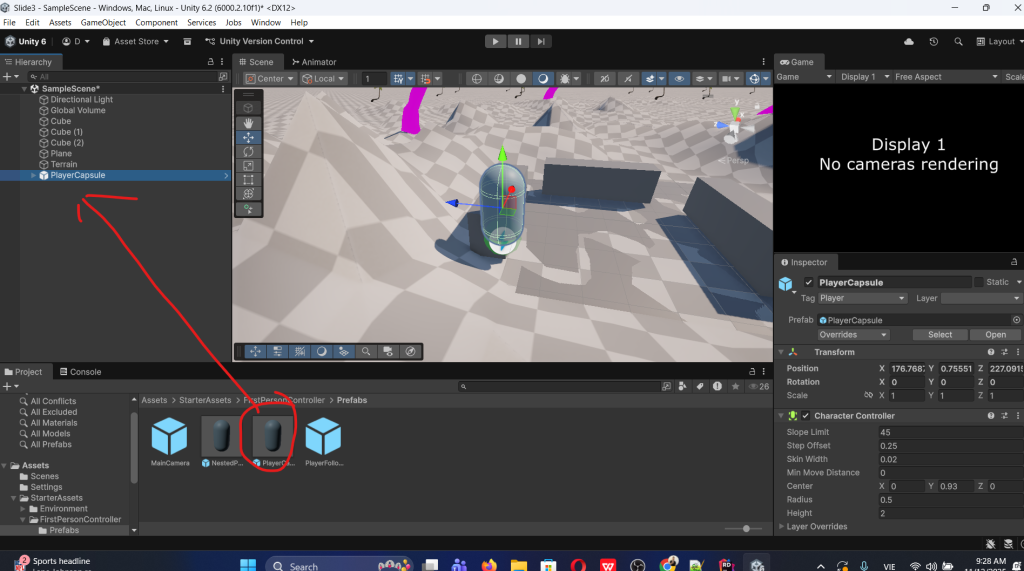The image size is (1024, 571).
Task: Click the undo history icon
Action: (x=933, y=42)
